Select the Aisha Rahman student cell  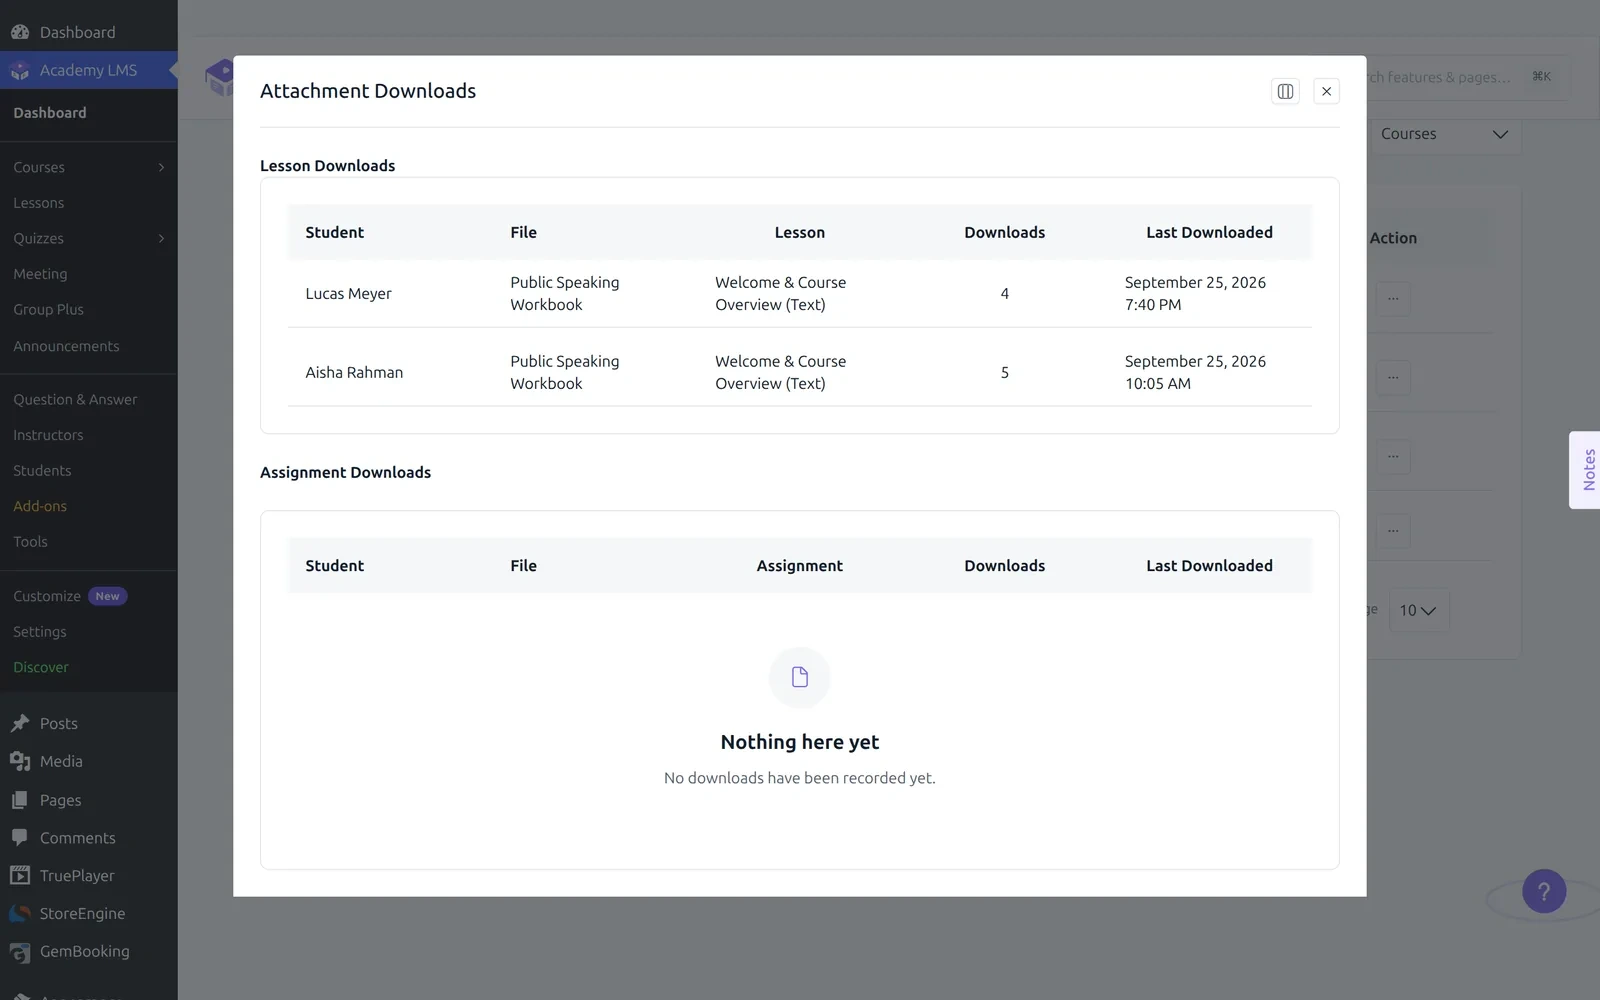(354, 373)
